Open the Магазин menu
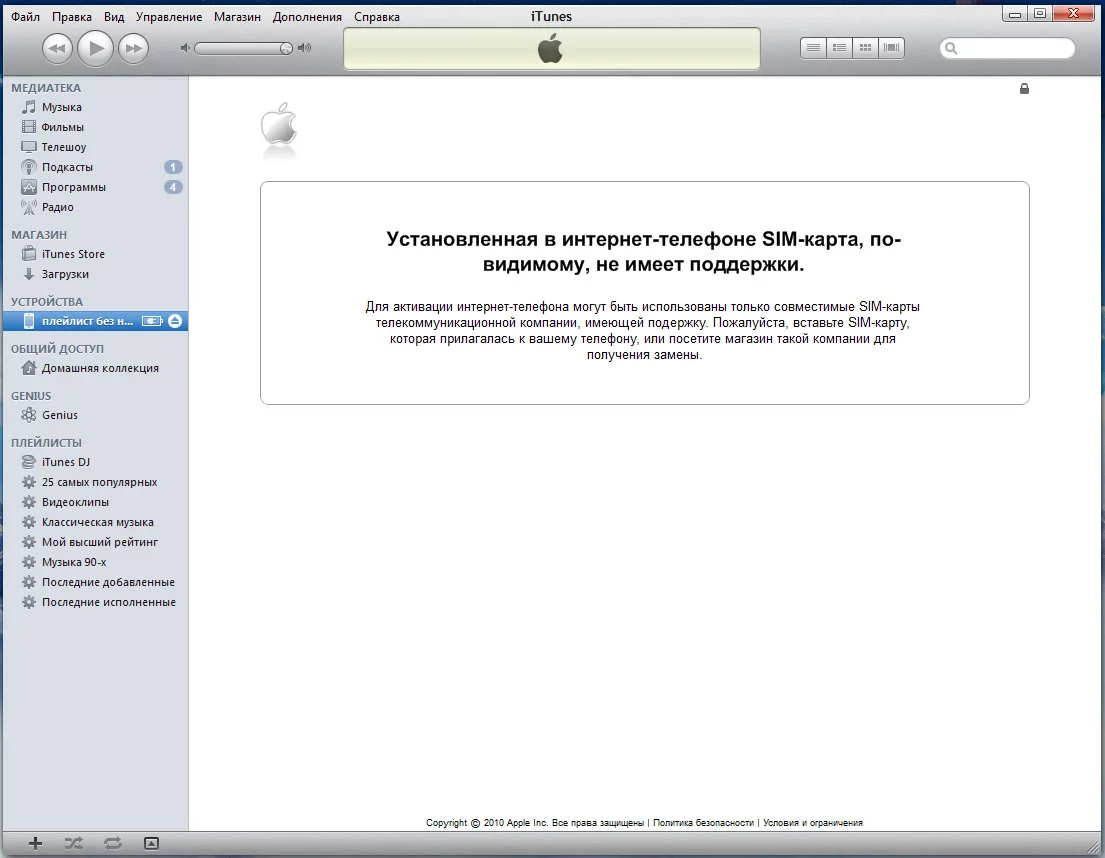This screenshot has height=858, width=1105. 237,16
